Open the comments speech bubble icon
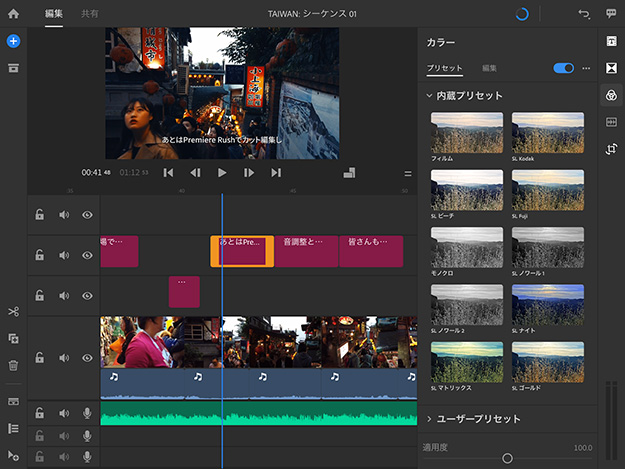This screenshot has height=469, width=625. [x=611, y=14]
